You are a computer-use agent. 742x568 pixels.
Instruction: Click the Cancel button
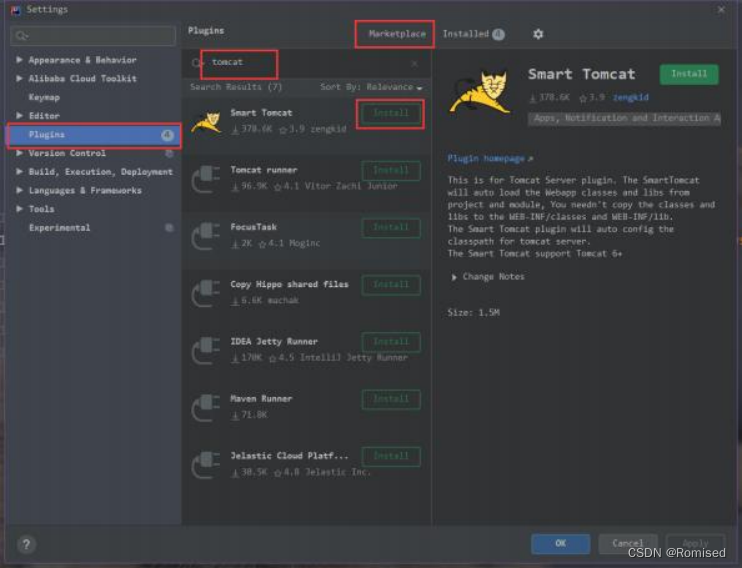627,543
